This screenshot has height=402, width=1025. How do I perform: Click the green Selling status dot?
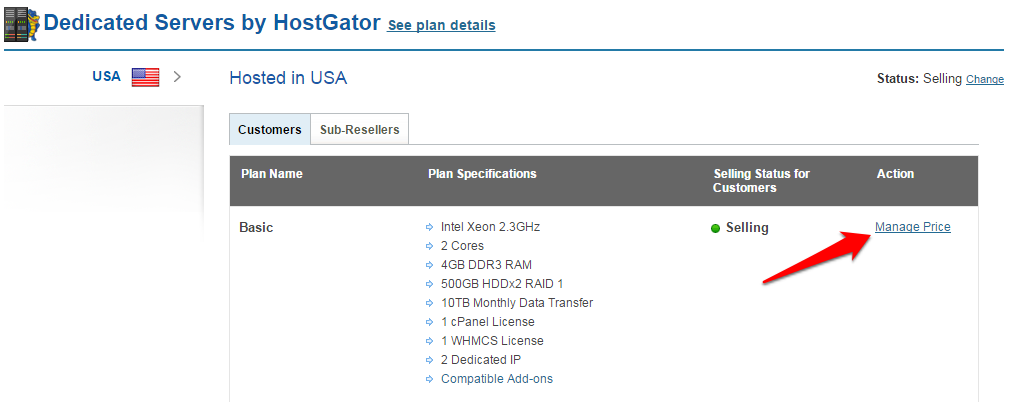click(x=715, y=228)
